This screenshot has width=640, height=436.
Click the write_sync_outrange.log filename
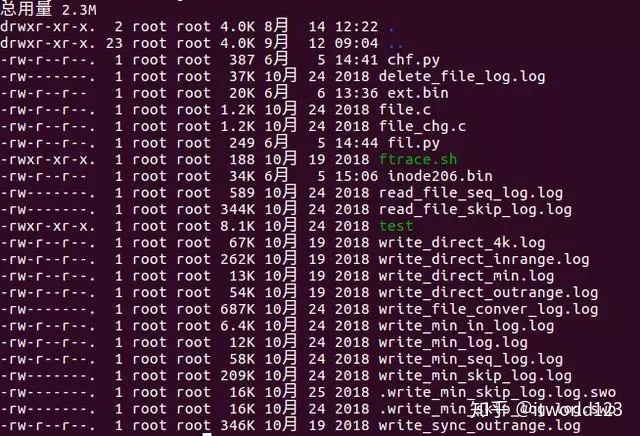480,426
